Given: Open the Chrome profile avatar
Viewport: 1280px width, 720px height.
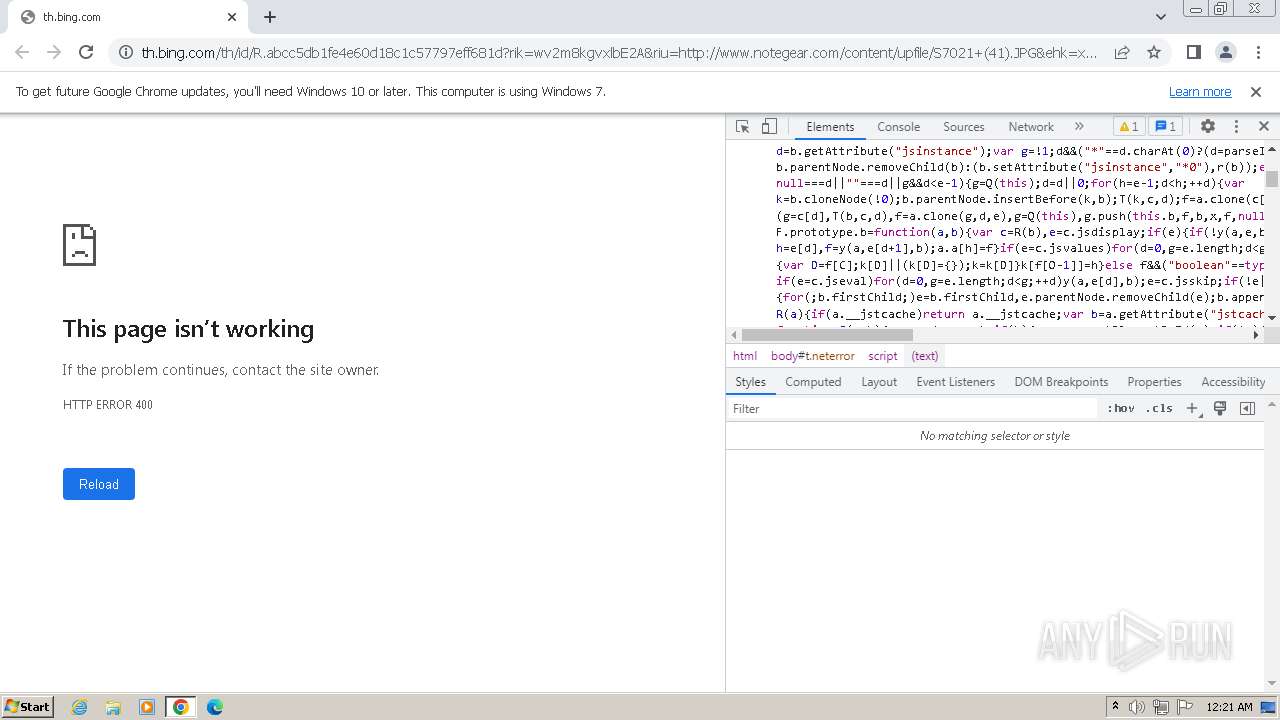Looking at the screenshot, I should (x=1225, y=53).
